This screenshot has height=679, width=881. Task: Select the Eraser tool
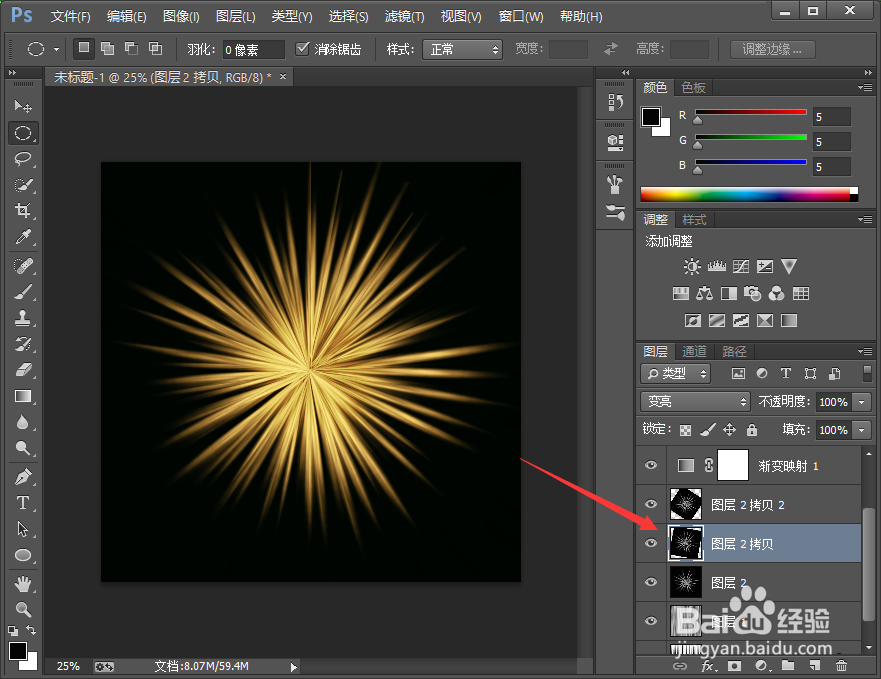tap(22, 370)
